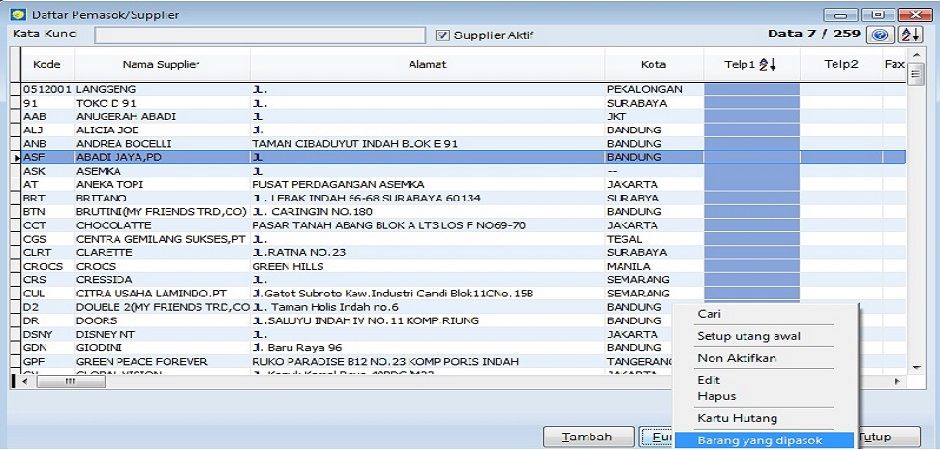This screenshot has width=940, height=450.
Task: Click the Kota column header
Action: [653, 65]
